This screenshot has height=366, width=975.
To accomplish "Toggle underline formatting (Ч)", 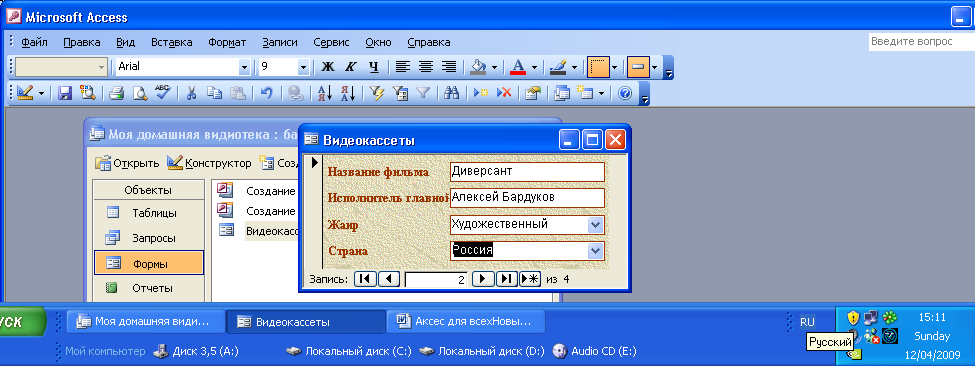I will pos(373,67).
